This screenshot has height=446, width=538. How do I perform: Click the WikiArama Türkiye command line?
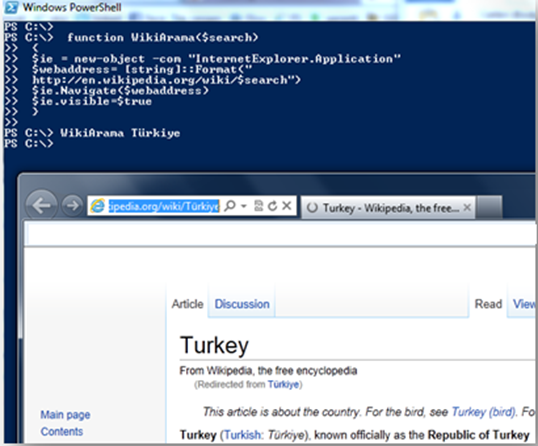coord(120,133)
